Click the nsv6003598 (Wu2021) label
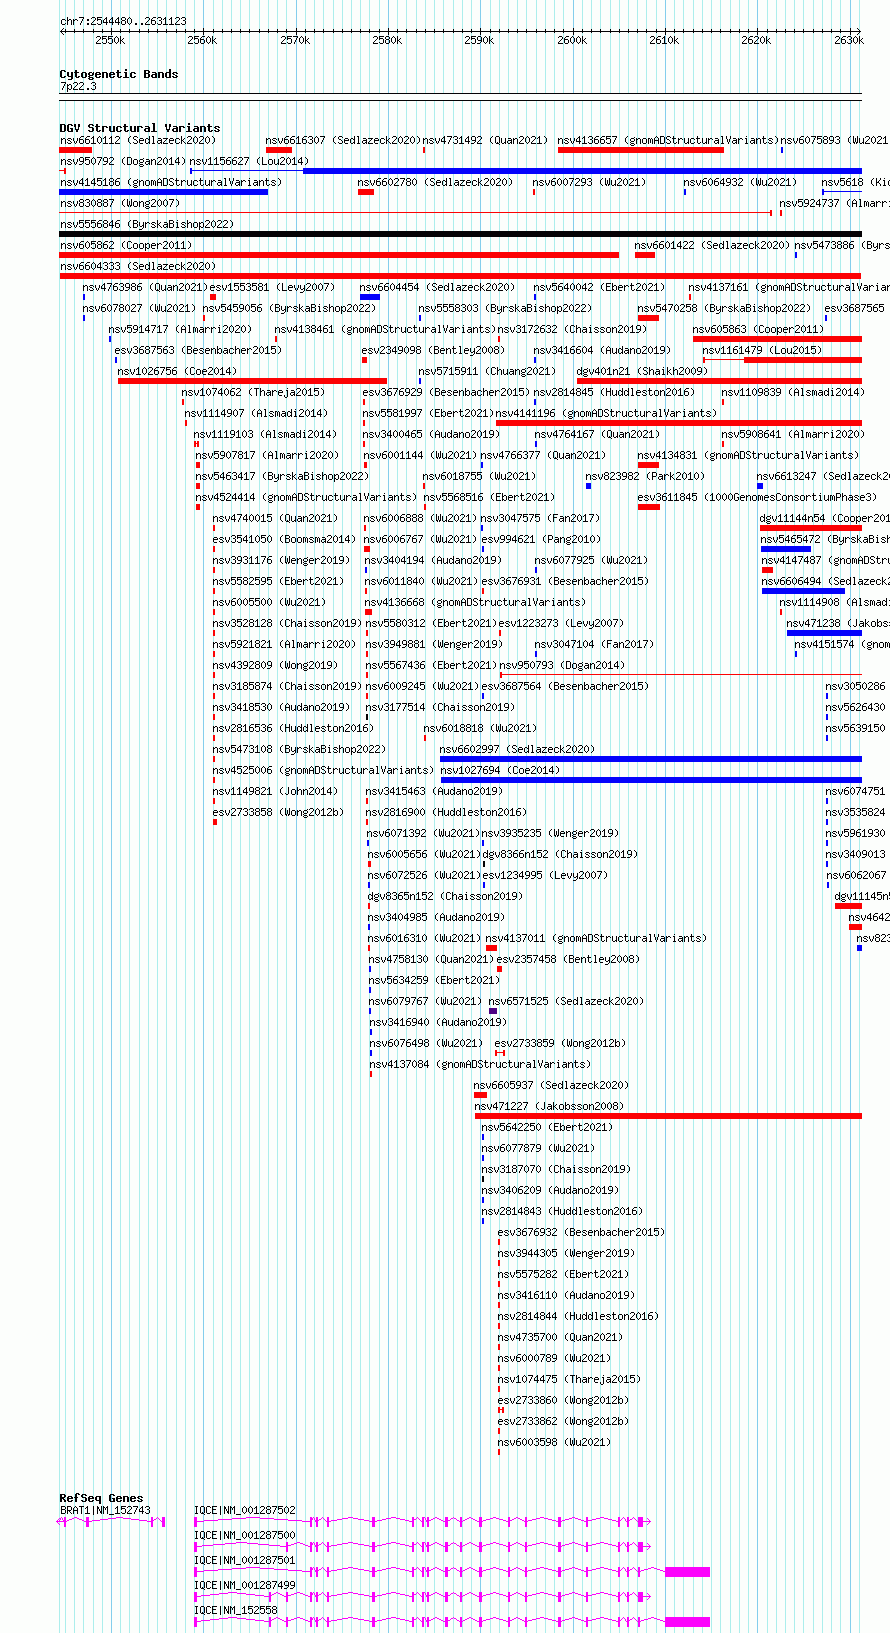 (554, 1442)
